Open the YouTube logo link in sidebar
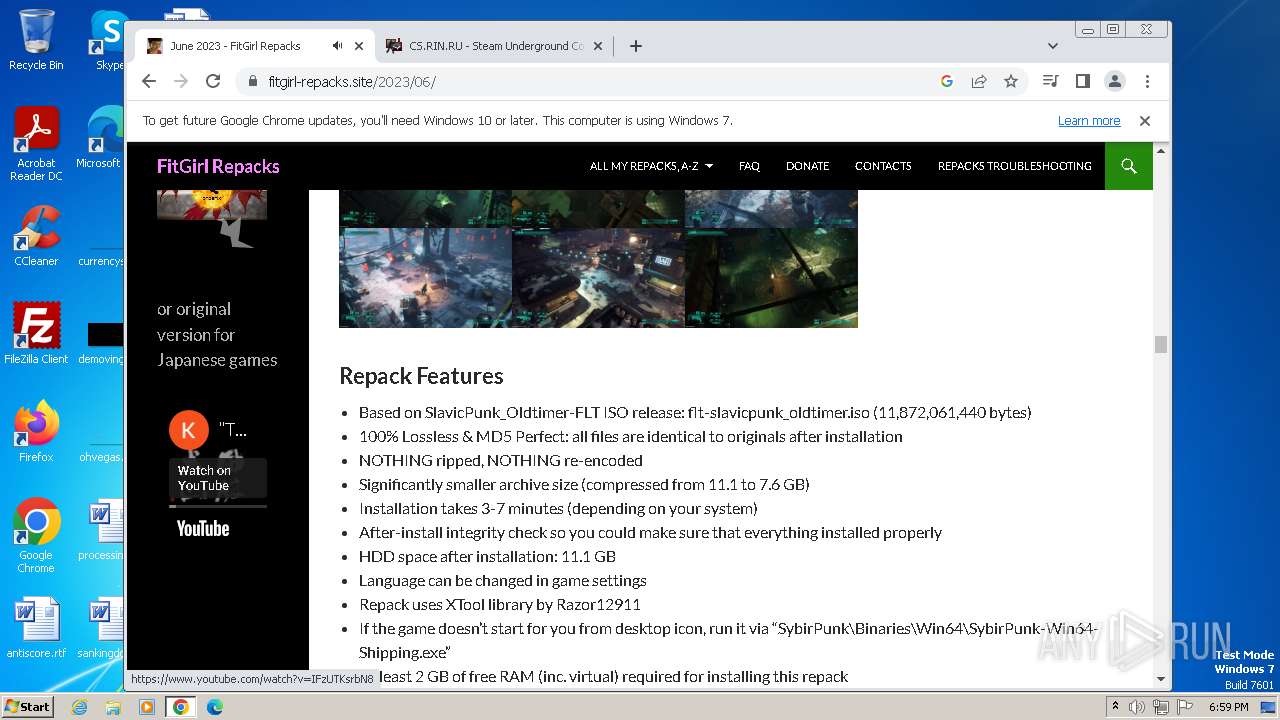This screenshot has height=720, width=1280. [x=203, y=529]
